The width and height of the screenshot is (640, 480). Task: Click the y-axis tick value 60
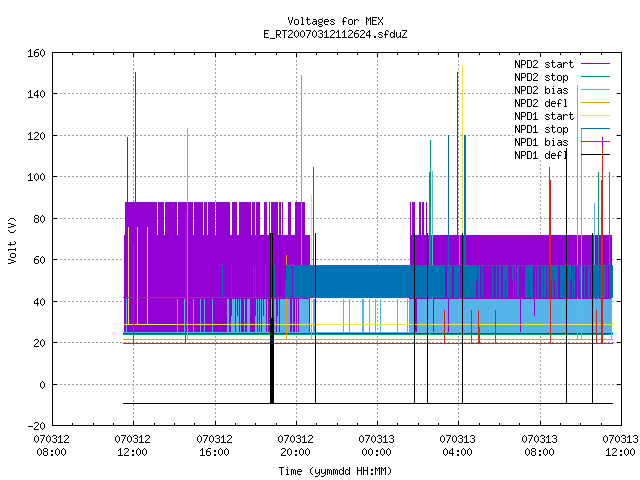39,260
